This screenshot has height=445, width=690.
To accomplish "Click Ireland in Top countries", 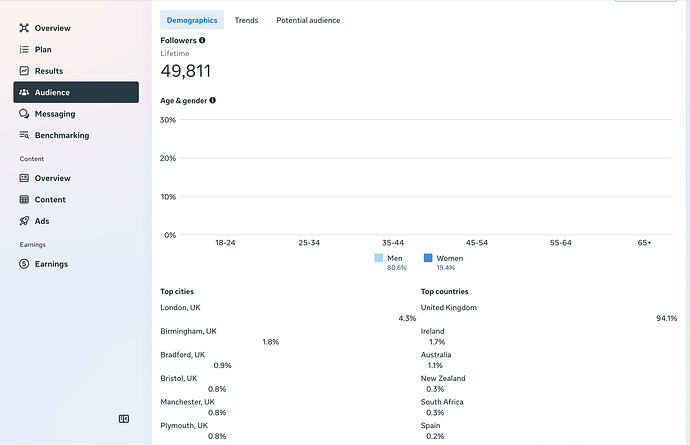I will [x=433, y=331].
